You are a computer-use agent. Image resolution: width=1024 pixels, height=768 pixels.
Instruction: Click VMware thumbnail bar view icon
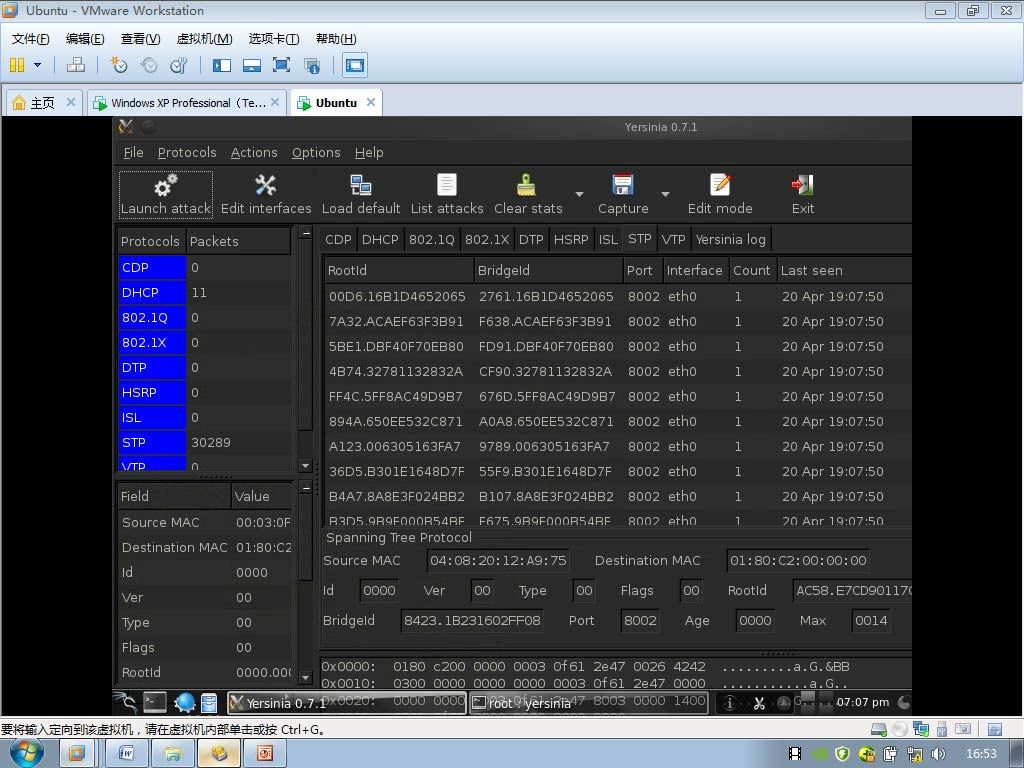click(251, 65)
